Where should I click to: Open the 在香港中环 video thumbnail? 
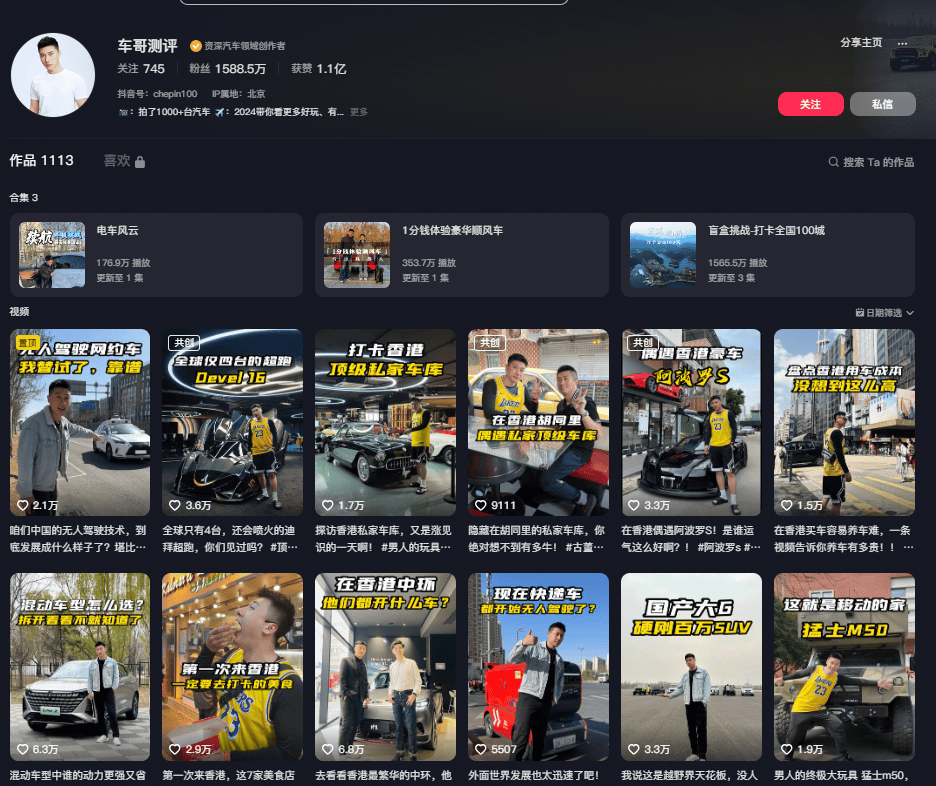(386, 667)
